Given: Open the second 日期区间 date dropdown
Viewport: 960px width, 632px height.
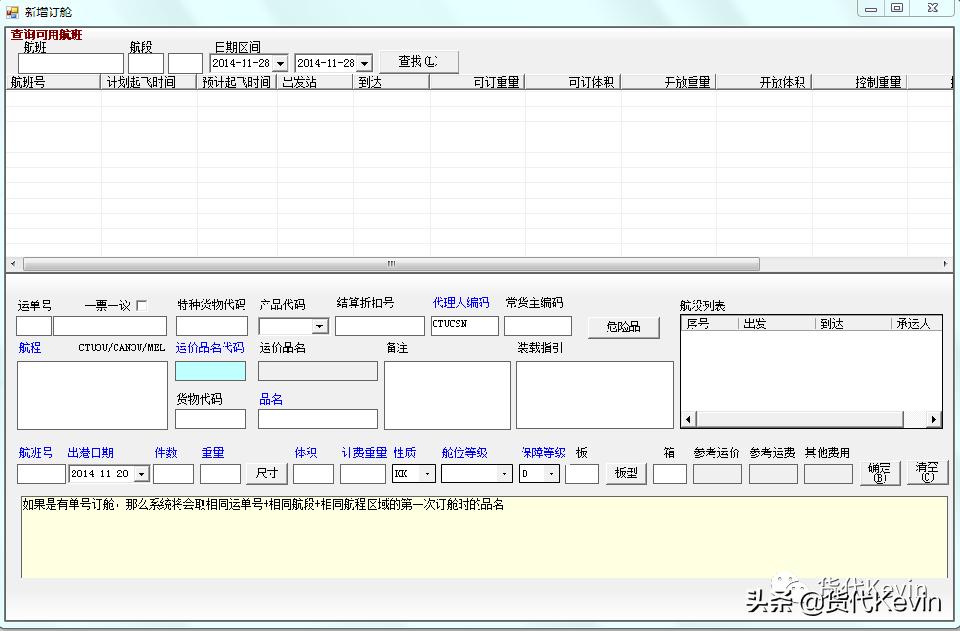Looking at the screenshot, I should 364,61.
